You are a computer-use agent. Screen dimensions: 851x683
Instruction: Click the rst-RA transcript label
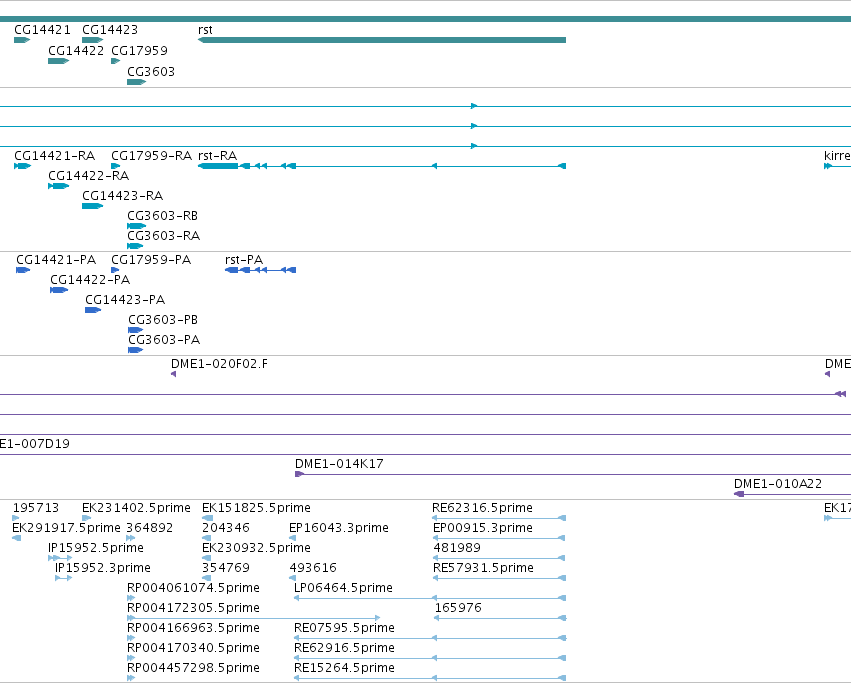point(218,156)
